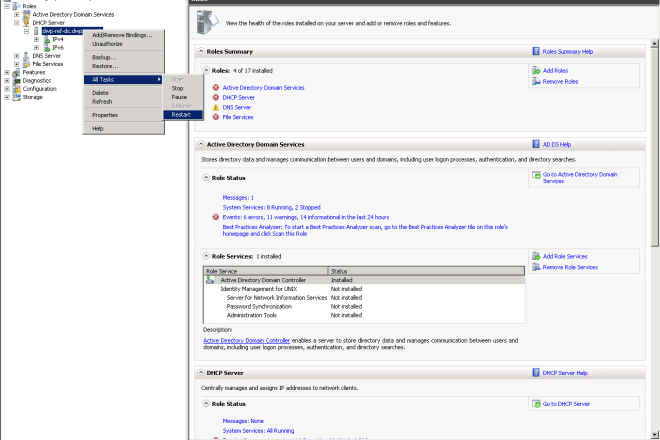
Task: Click the Go to DHCP Server icon
Action: [536, 404]
